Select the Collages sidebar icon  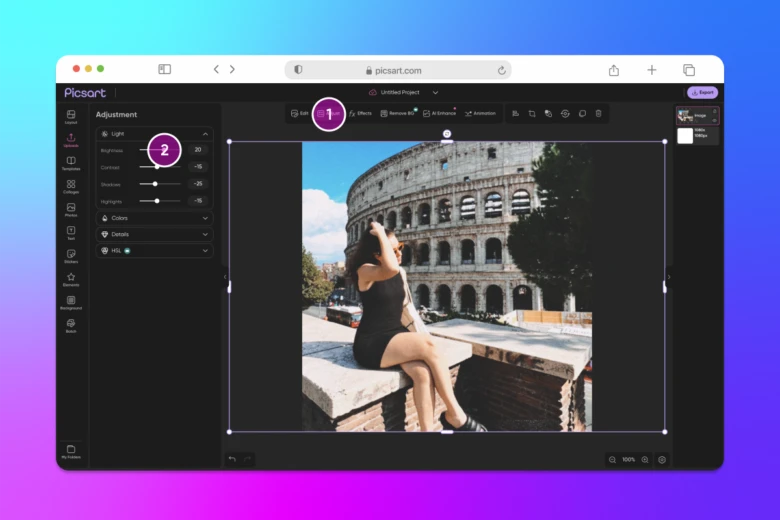click(x=71, y=186)
